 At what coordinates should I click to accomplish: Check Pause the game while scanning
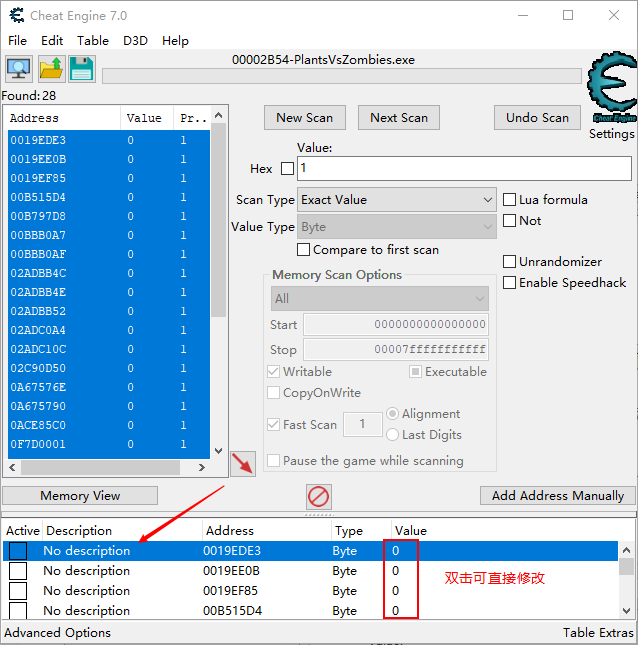(x=274, y=460)
